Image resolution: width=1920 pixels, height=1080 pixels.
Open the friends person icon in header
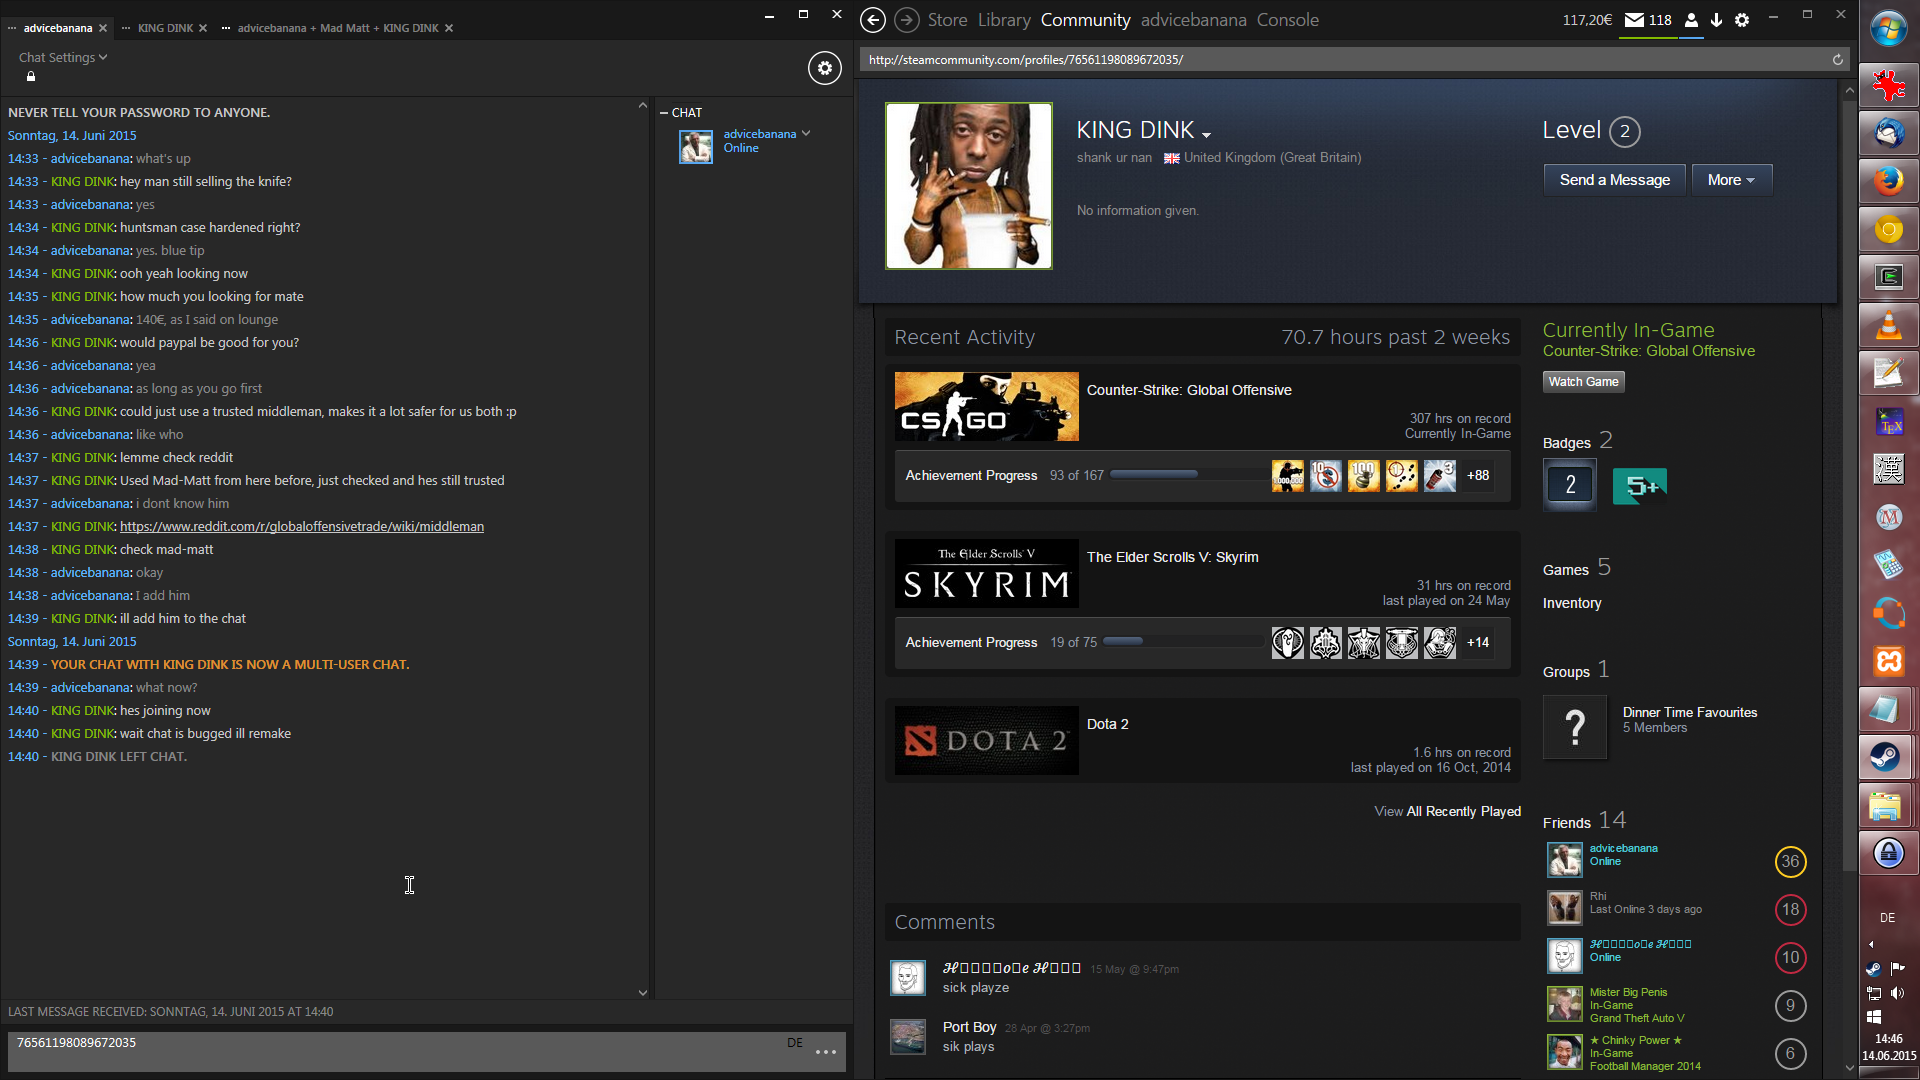pos(1691,20)
